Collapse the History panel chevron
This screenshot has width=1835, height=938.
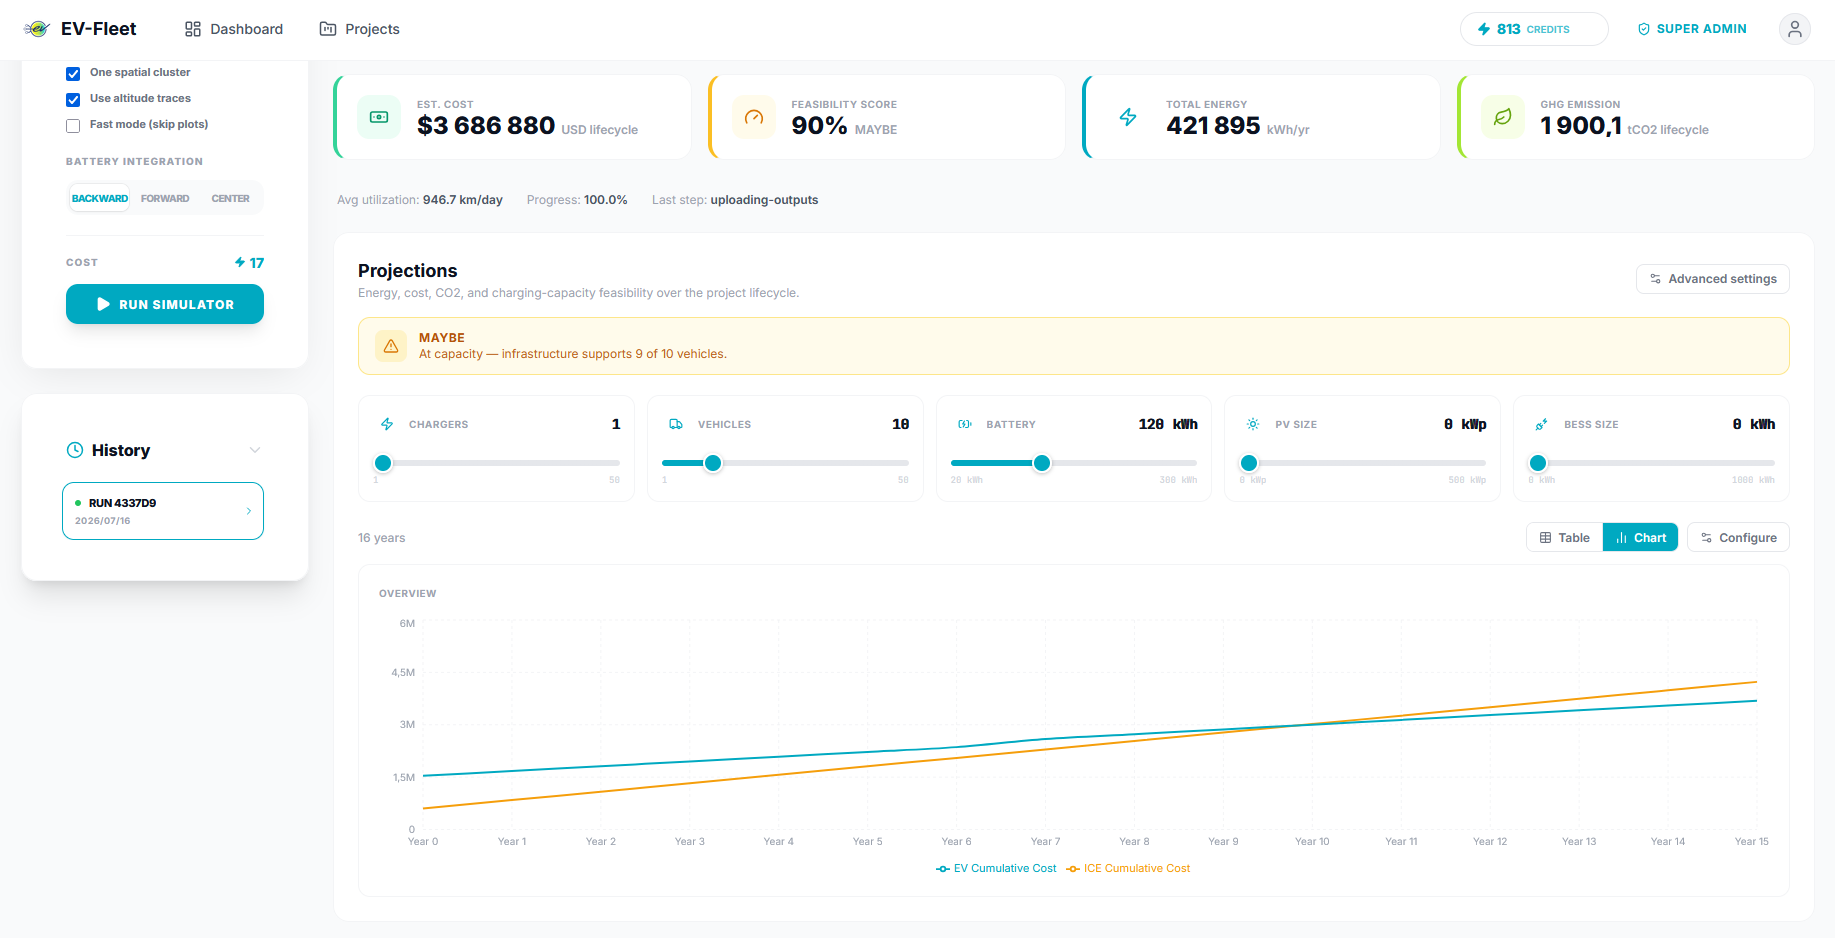click(255, 450)
